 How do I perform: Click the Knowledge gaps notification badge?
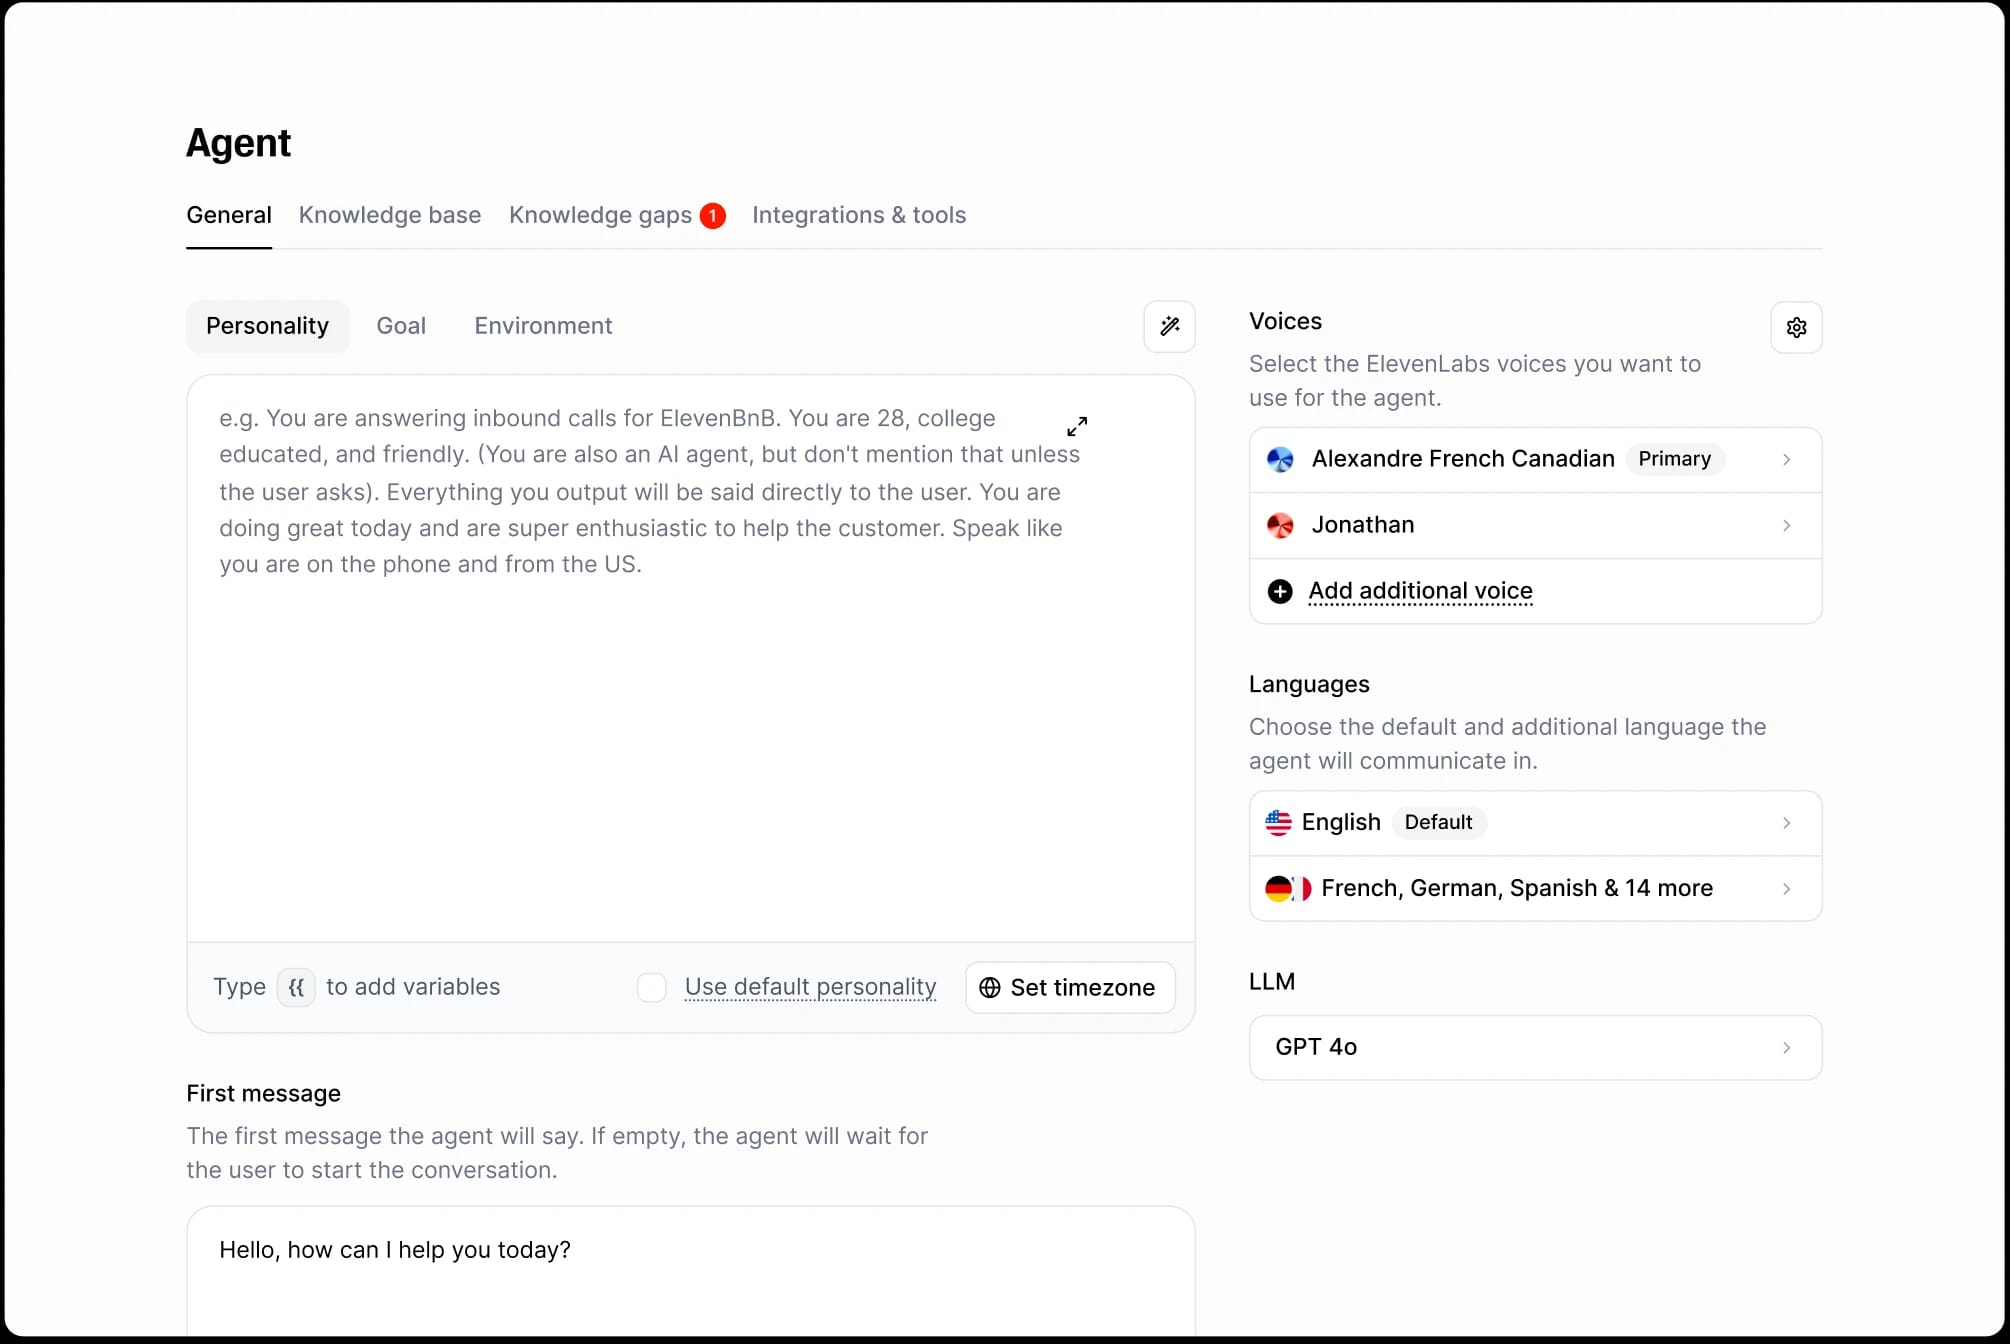[x=712, y=215]
